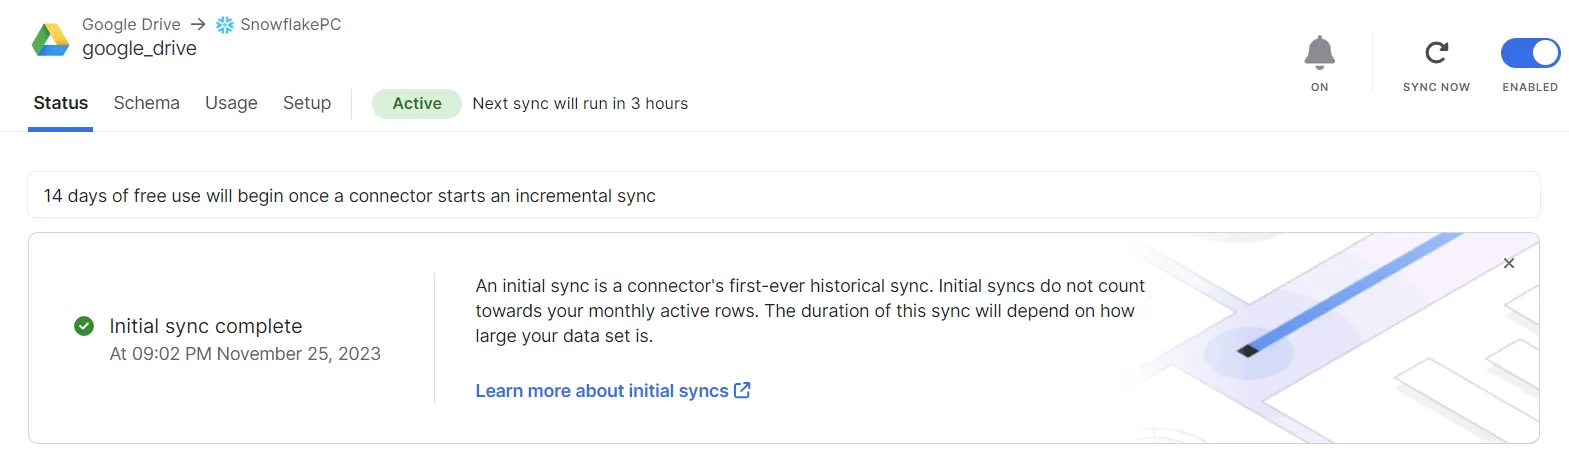
Task: Open Learn more about initial syncs link
Action: 602,391
